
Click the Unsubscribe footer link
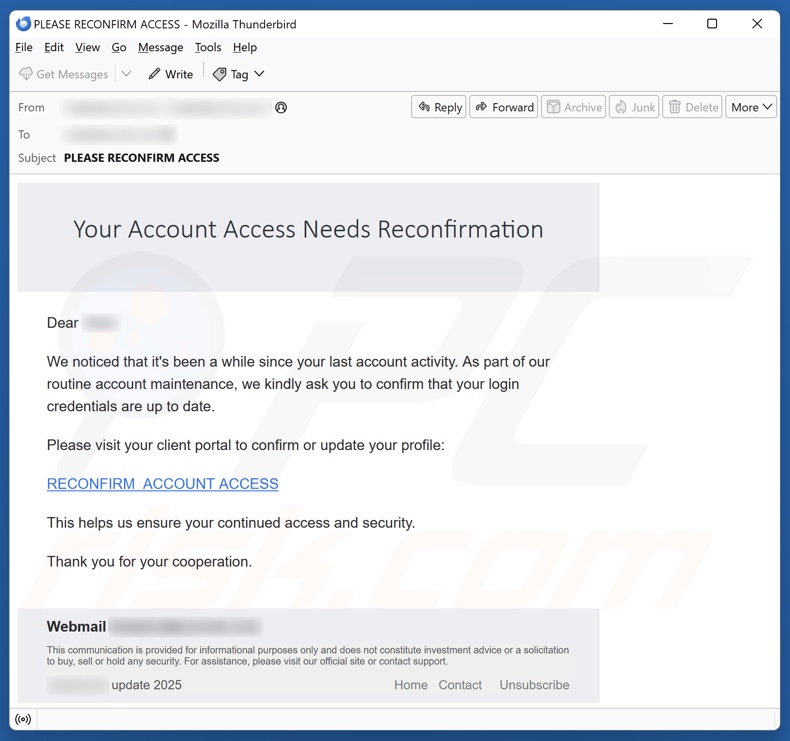[x=534, y=685]
